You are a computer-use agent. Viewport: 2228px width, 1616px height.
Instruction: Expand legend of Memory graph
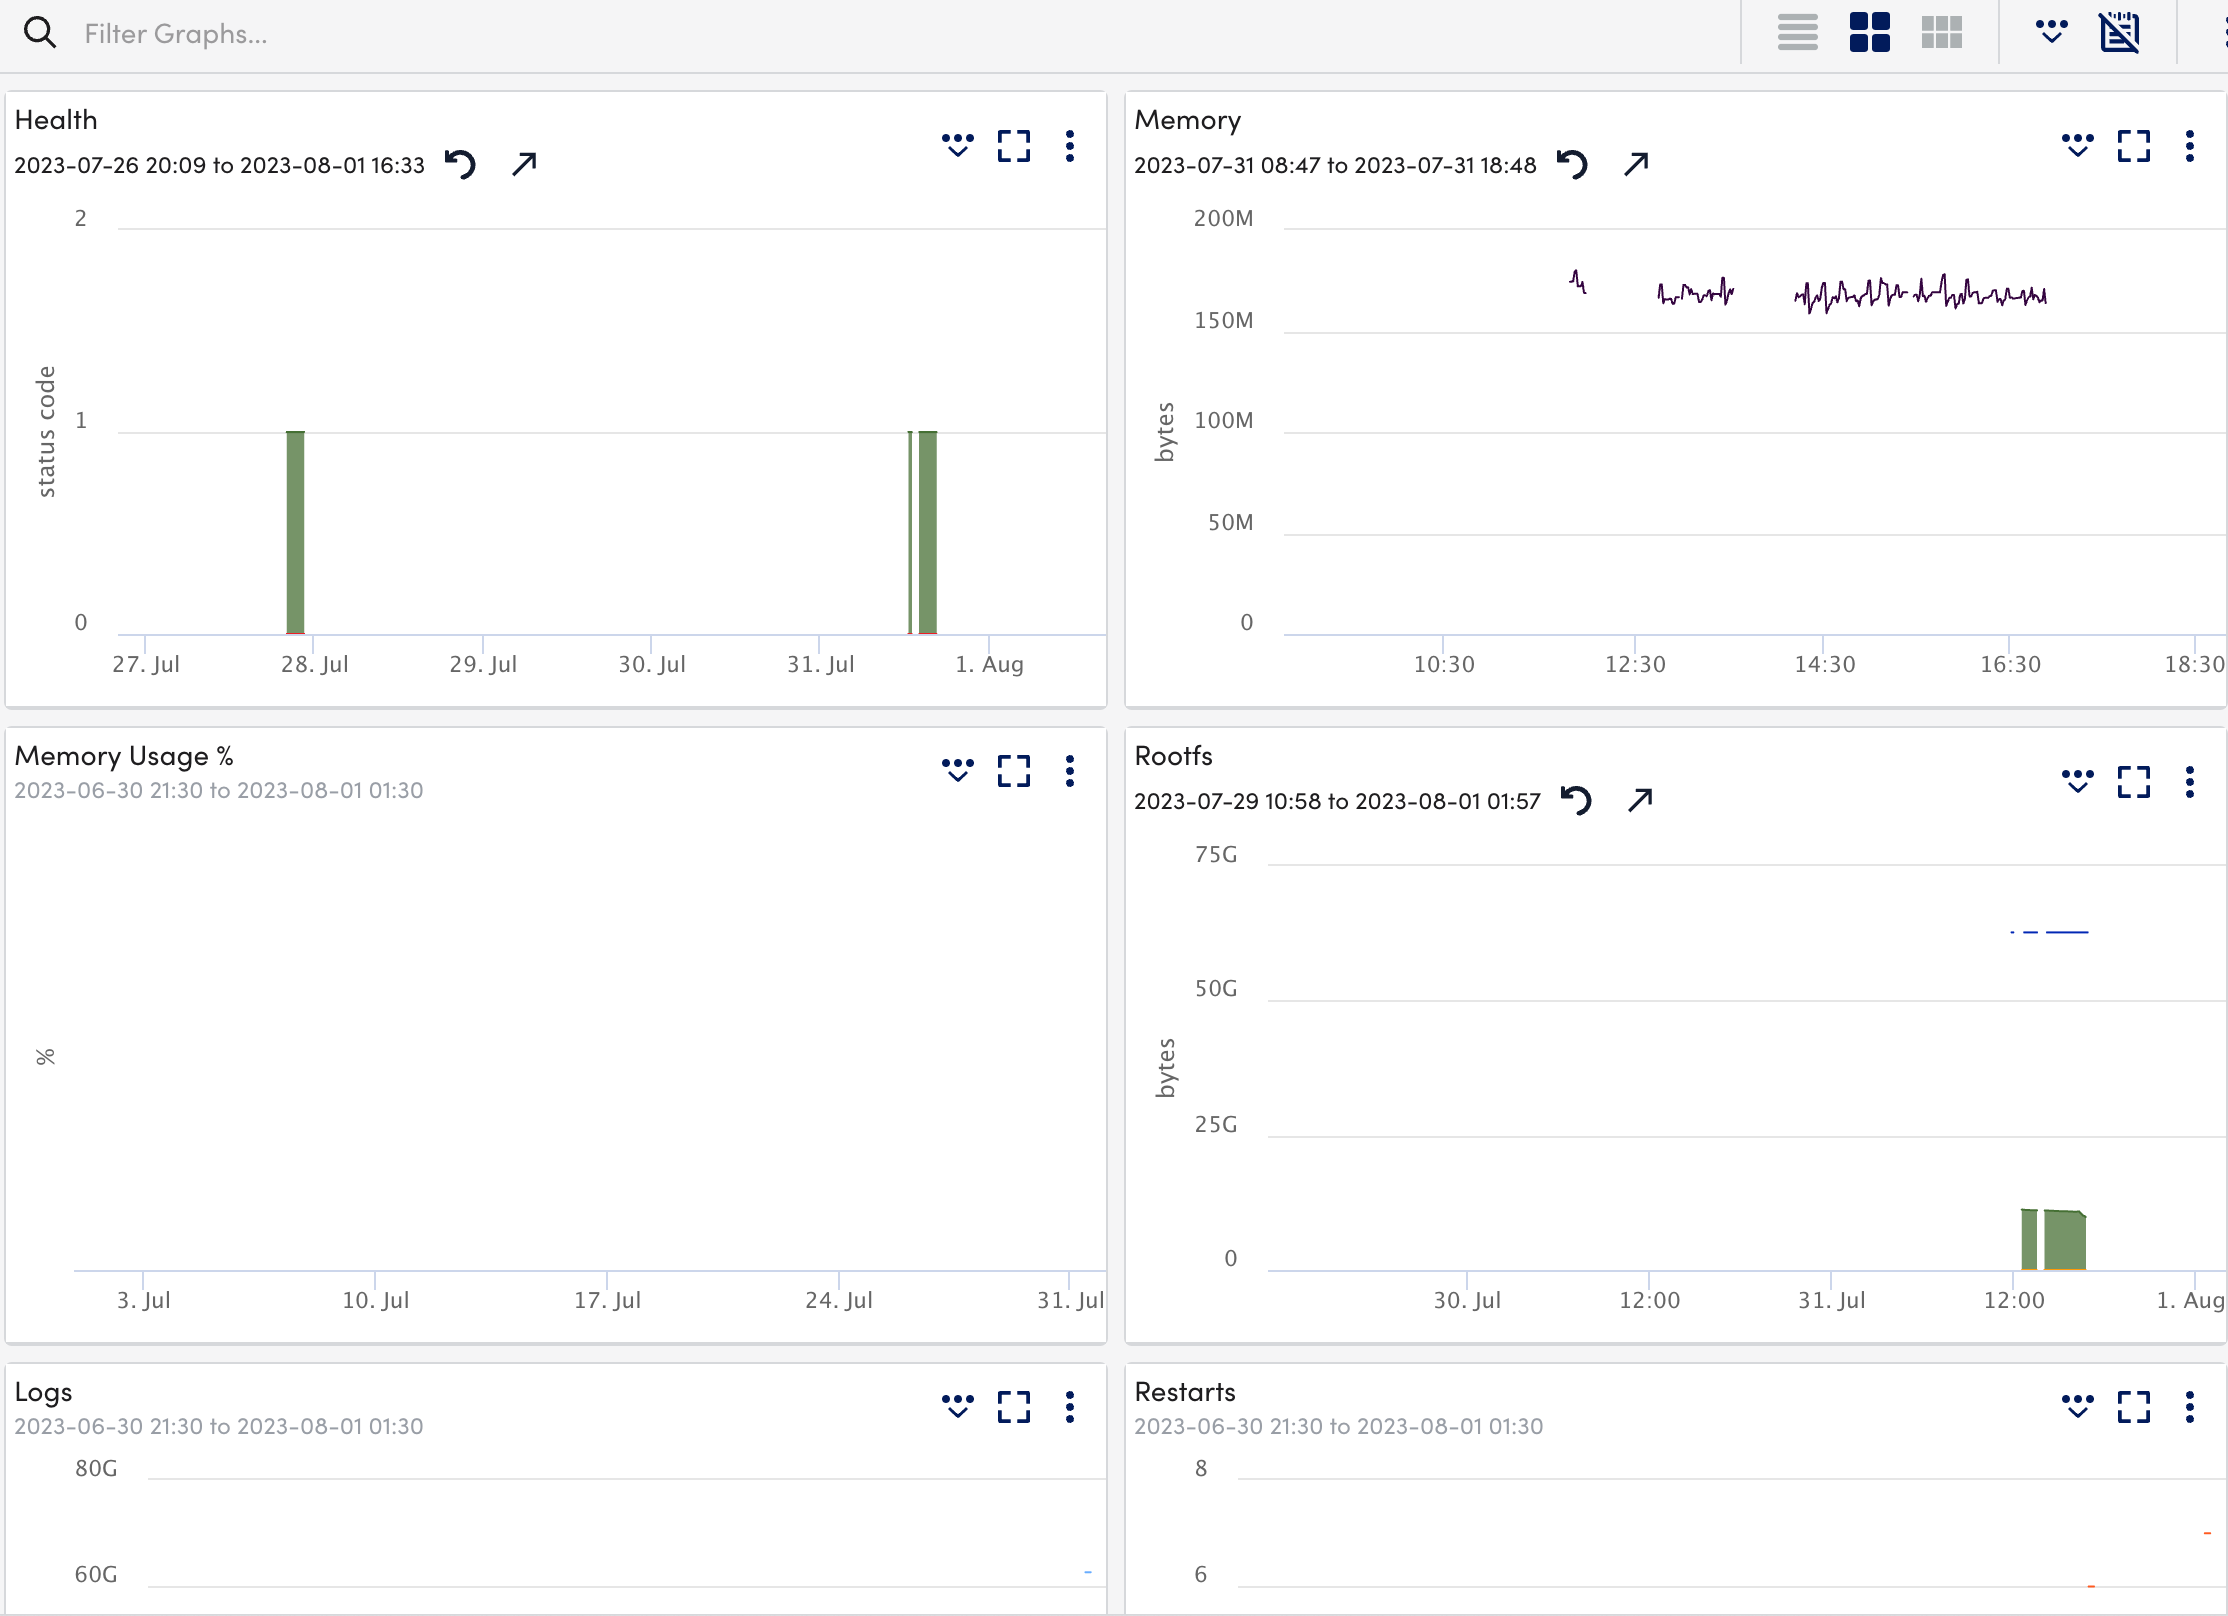click(x=2077, y=146)
